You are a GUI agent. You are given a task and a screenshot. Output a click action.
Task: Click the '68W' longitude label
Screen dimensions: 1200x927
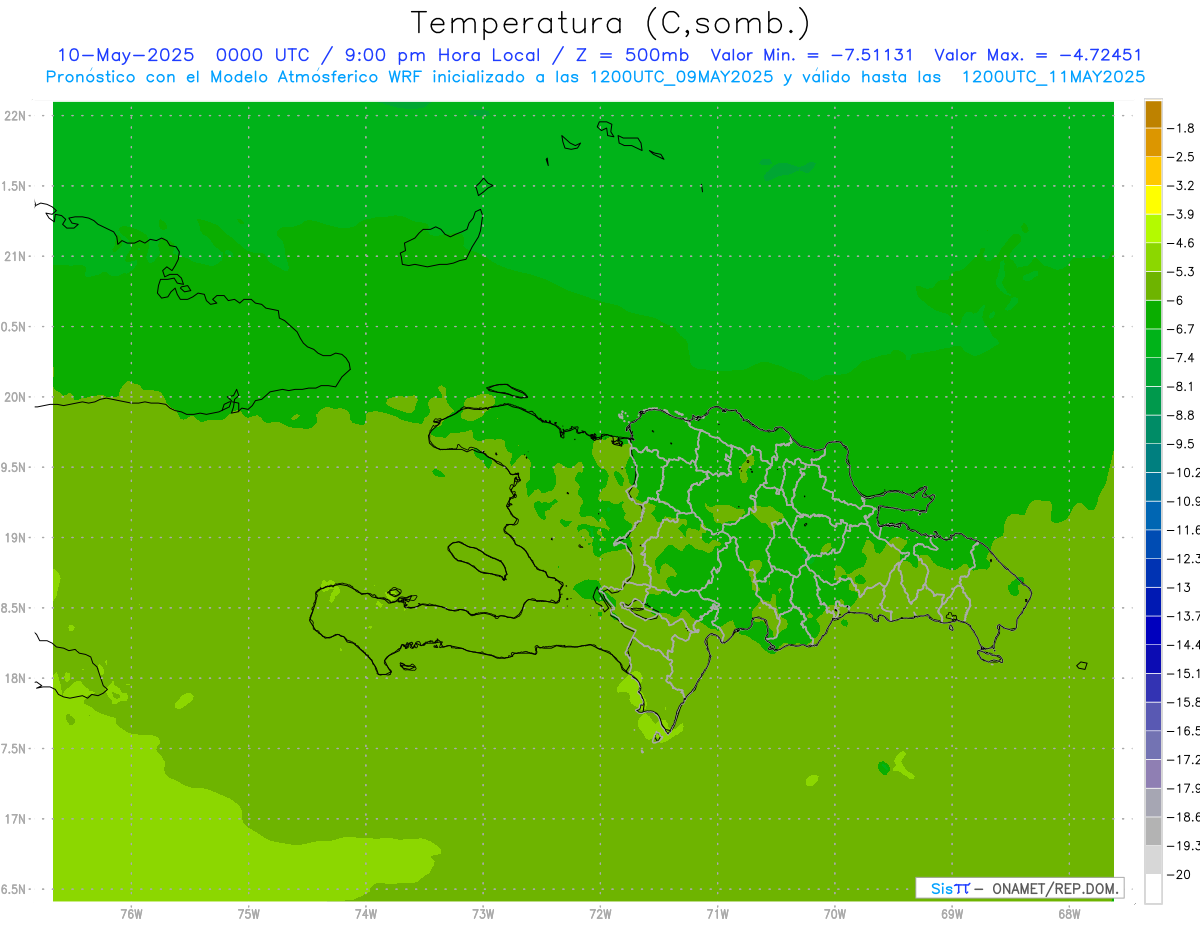[1069, 914]
